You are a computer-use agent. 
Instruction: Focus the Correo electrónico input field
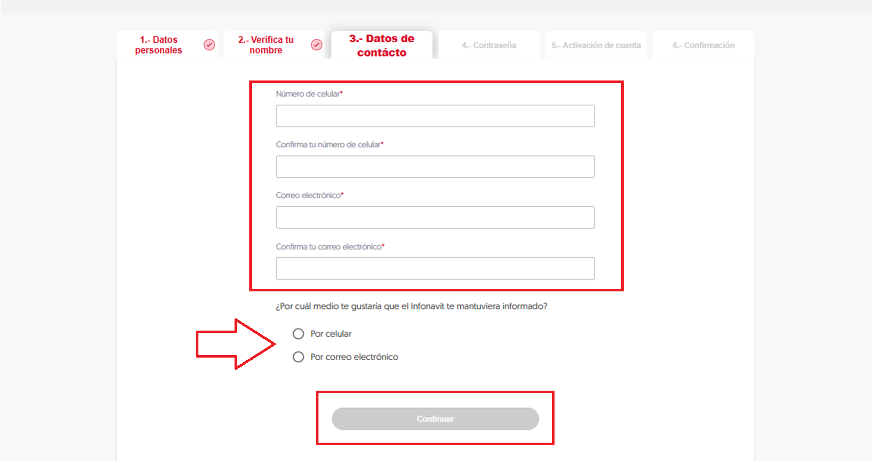tap(435, 217)
